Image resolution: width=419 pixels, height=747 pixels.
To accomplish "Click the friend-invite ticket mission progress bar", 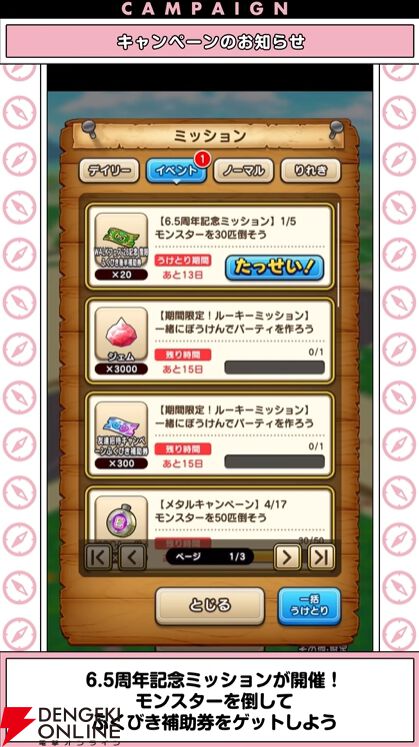I will (274, 461).
